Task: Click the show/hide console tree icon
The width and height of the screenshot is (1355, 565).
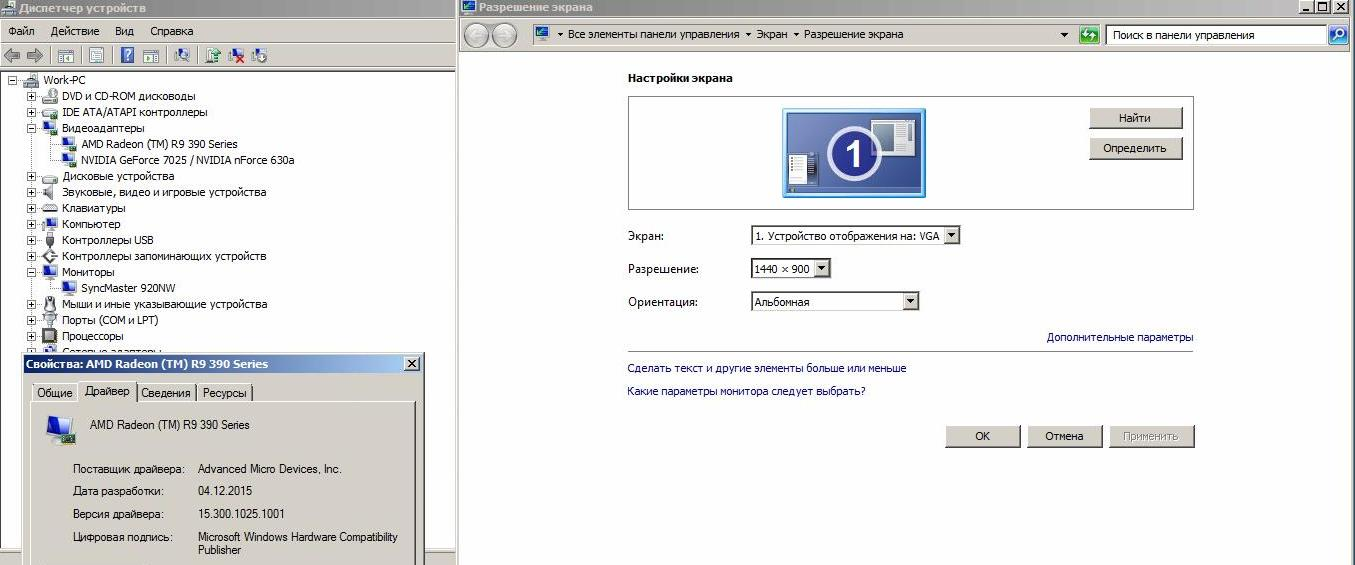Action: tap(66, 56)
